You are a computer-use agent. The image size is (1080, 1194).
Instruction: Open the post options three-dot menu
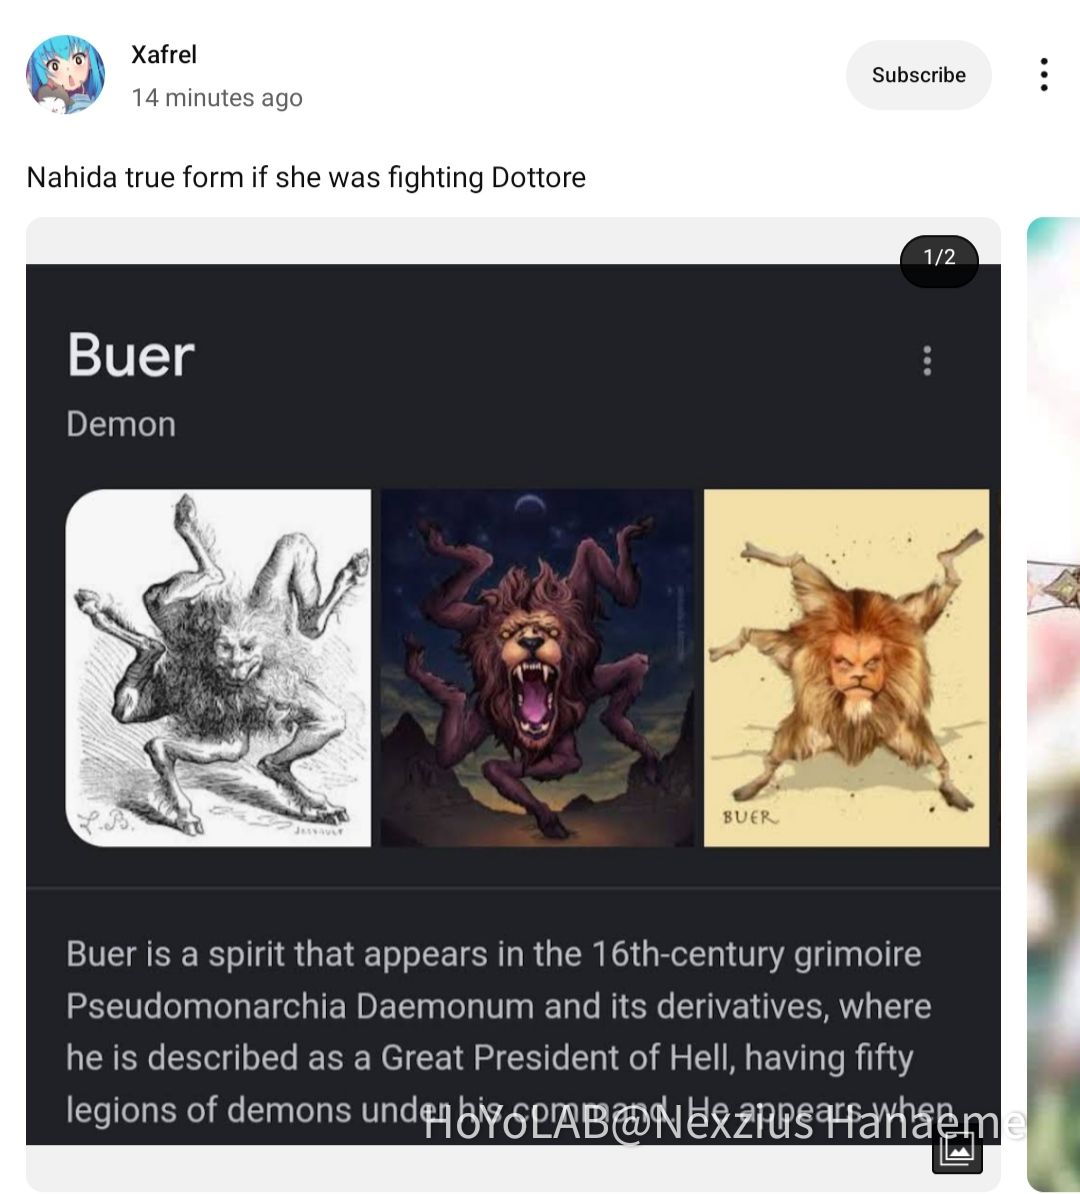tap(1043, 75)
